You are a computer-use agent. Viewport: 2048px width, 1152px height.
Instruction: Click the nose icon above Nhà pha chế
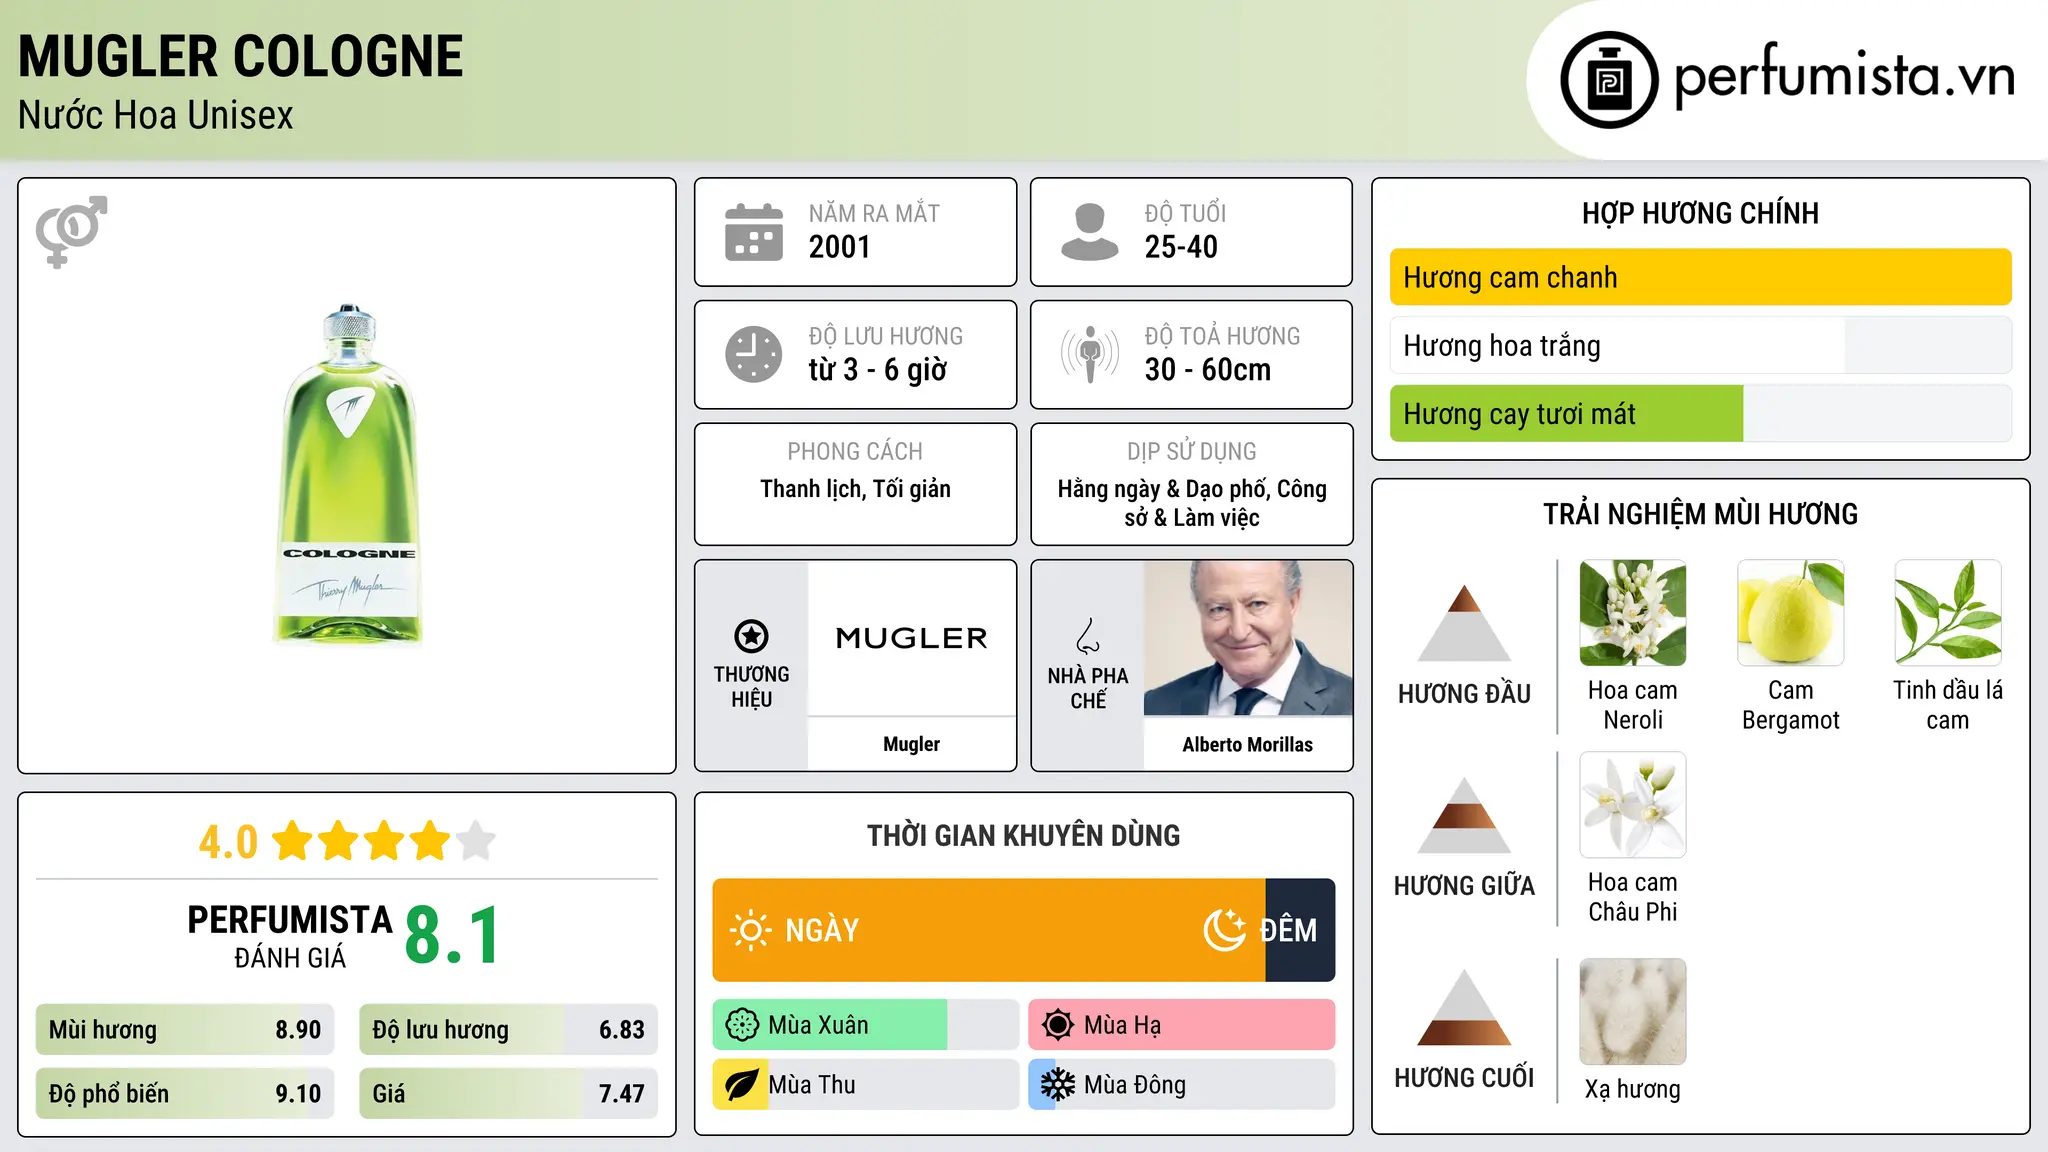1088,636
